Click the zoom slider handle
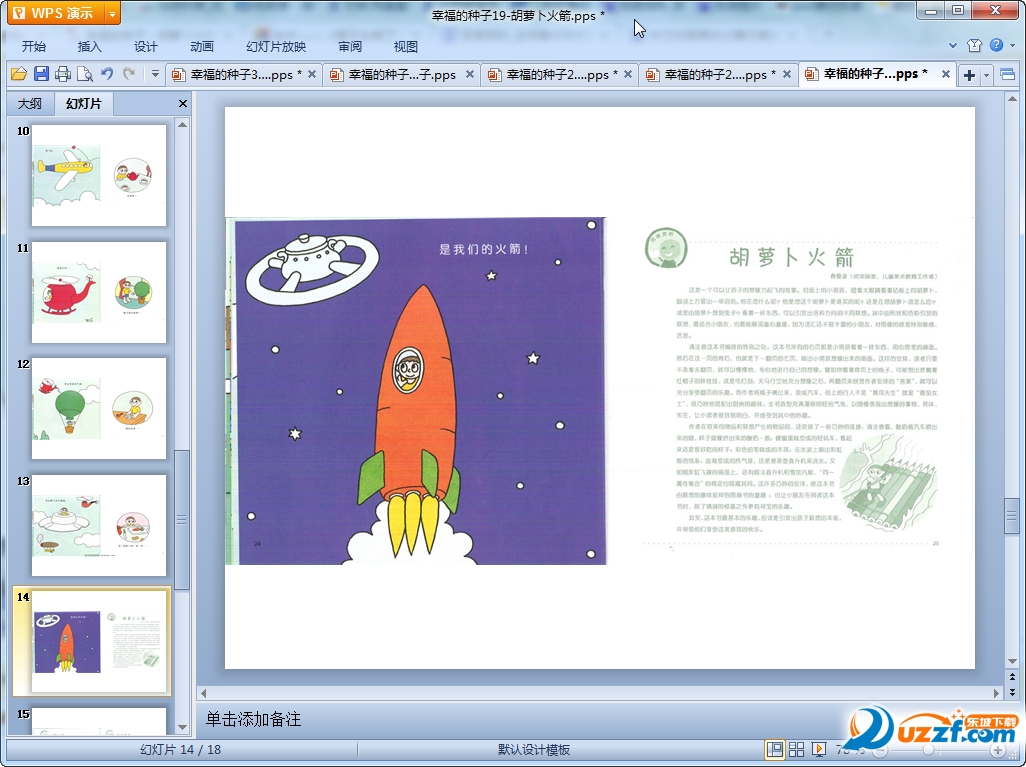 click(x=928, y=749)
